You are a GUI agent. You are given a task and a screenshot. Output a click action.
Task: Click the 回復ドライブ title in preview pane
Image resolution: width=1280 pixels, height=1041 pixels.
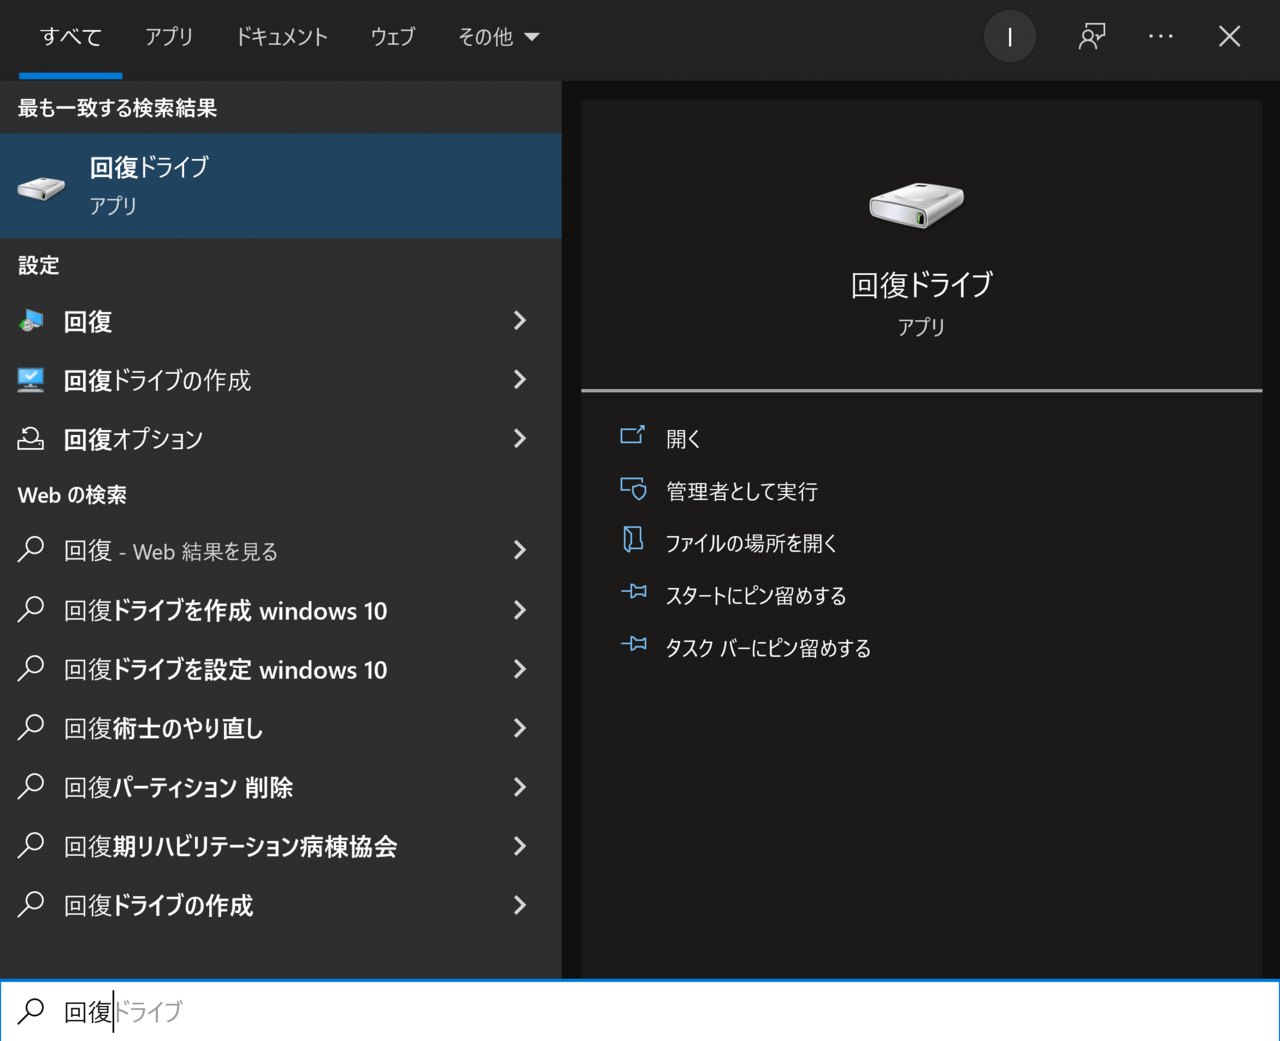coord(921,285)
